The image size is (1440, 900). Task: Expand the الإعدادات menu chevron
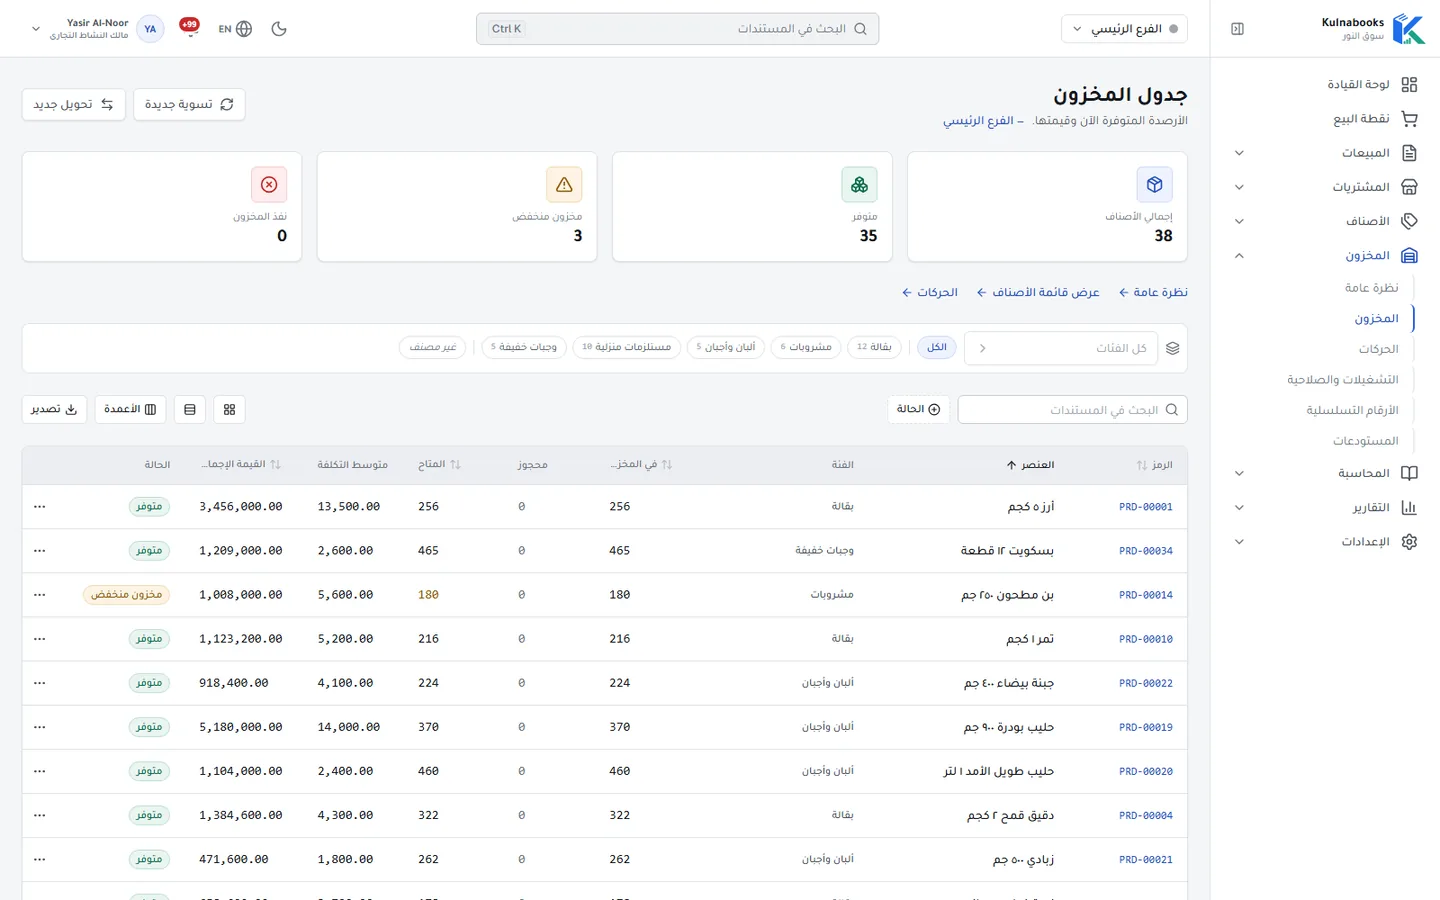tap(1239, 542)
